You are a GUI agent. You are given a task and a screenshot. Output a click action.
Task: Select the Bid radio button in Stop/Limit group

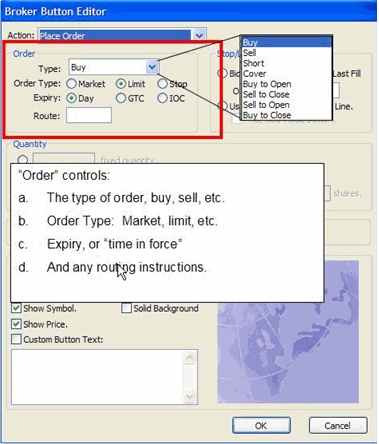(222, 73)
